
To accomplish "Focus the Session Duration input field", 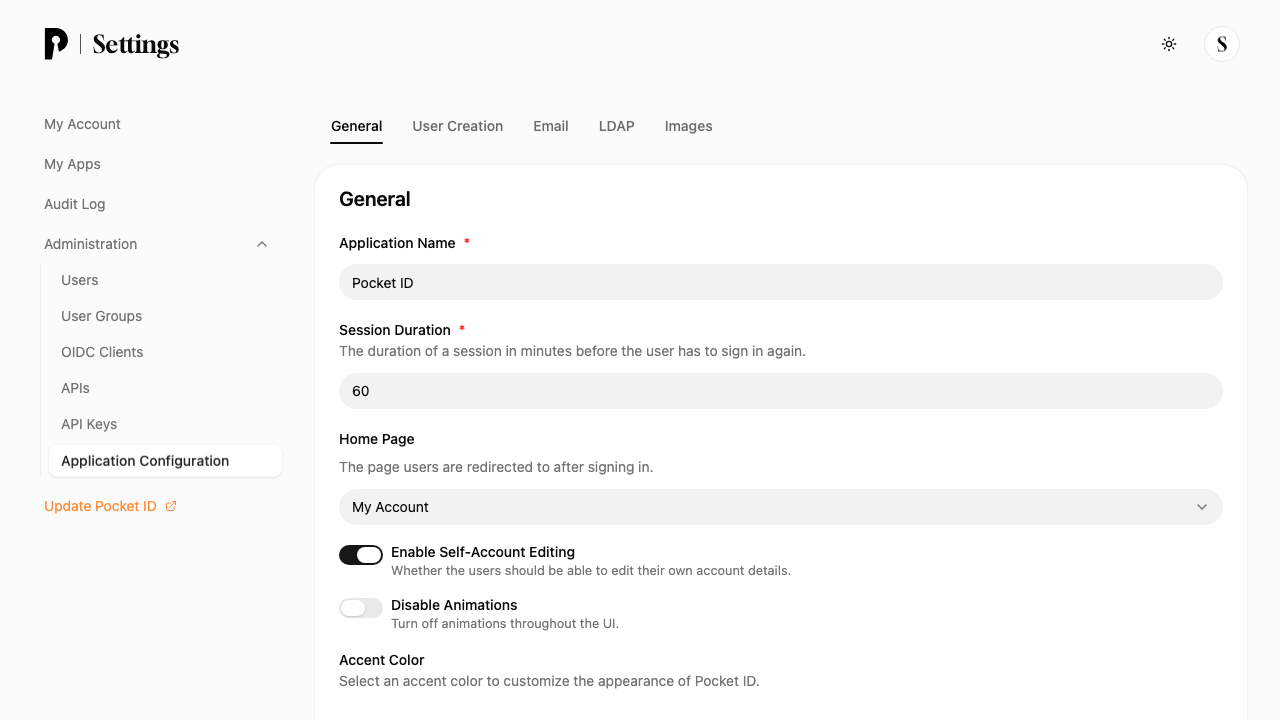I will 781,391.
